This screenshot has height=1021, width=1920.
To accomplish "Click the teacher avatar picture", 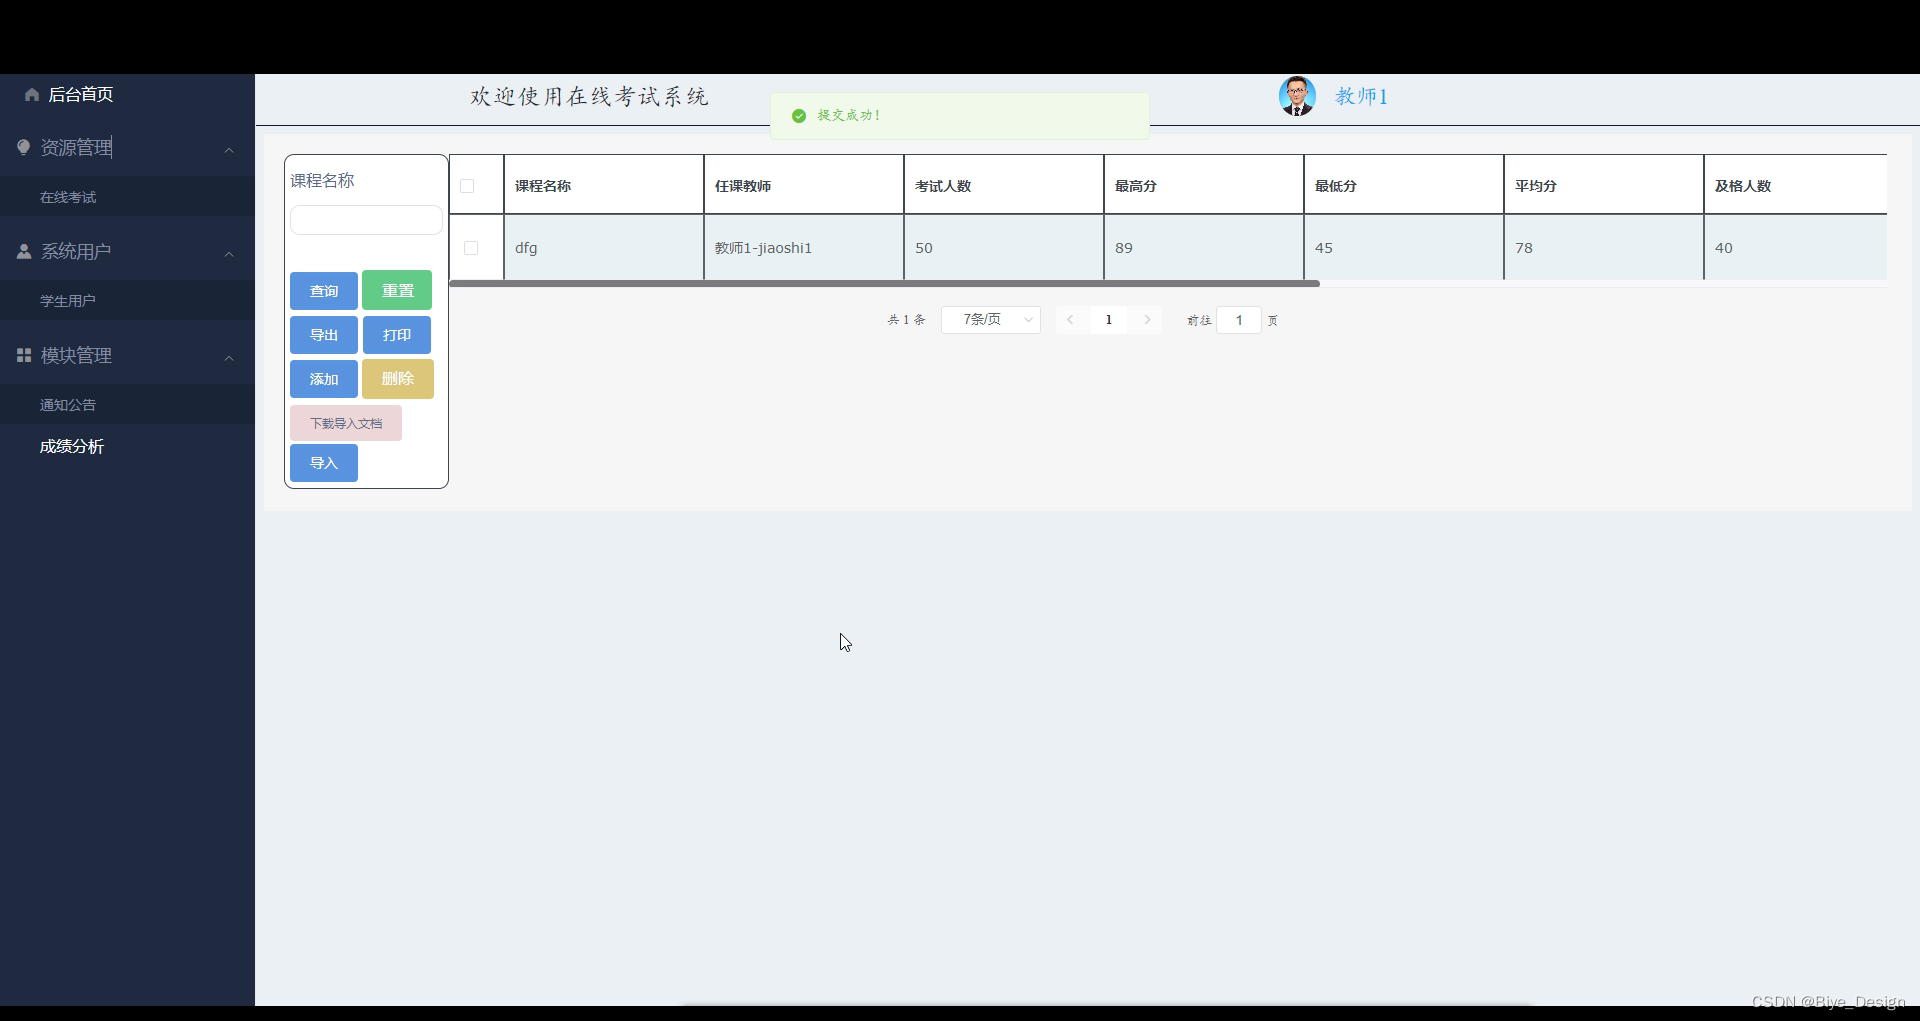I will coord(1297,96).
